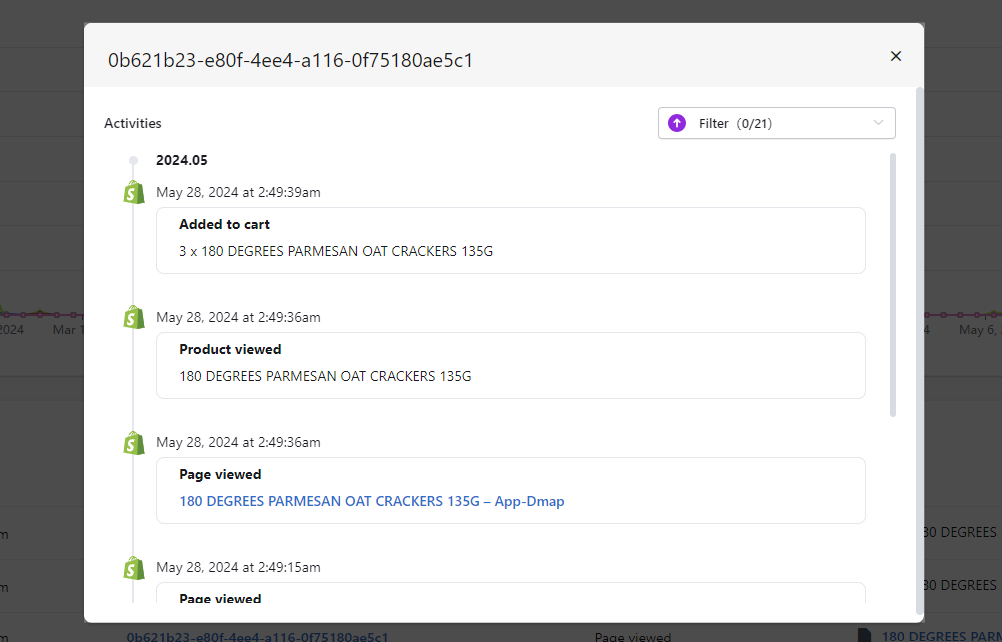Screen dimensions: 1002x642
Task: Click the timeline dot next to 2024.05
Action: coord(133,160)
